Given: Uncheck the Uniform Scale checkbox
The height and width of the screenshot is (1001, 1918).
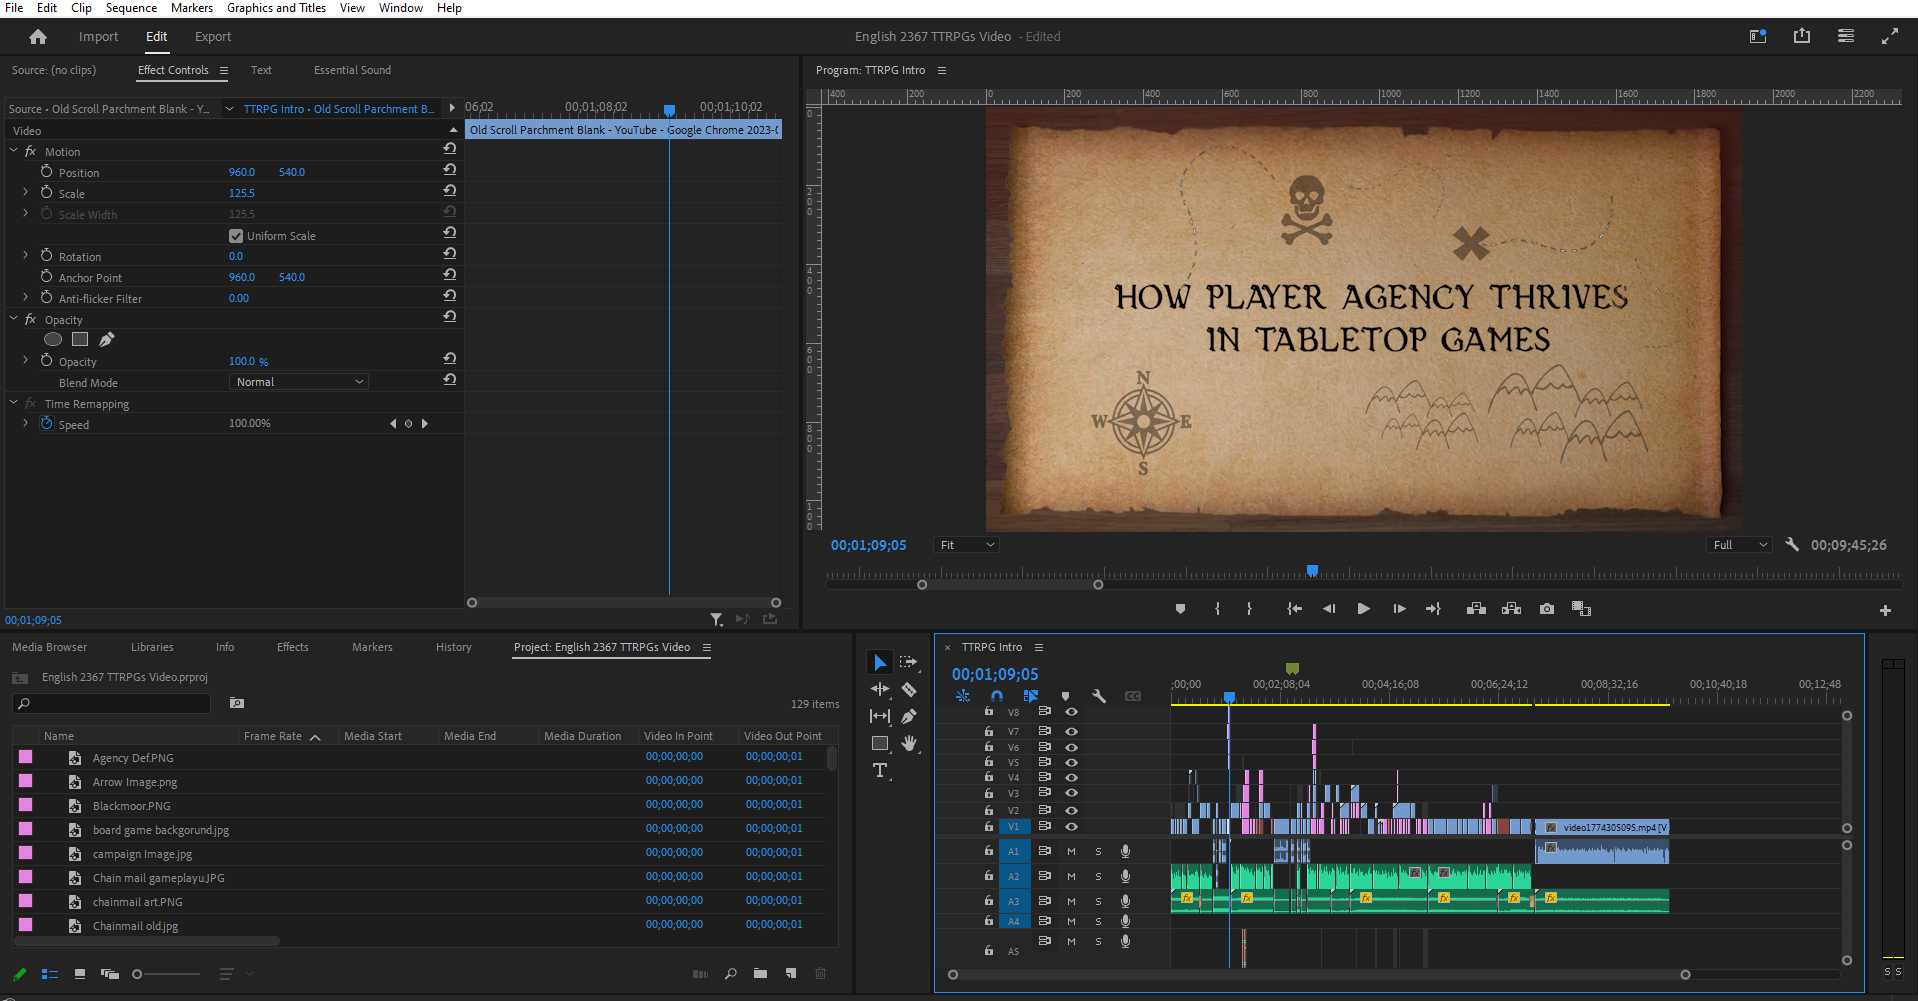Looking at the screenshot, I should click(x=236, y=236).
